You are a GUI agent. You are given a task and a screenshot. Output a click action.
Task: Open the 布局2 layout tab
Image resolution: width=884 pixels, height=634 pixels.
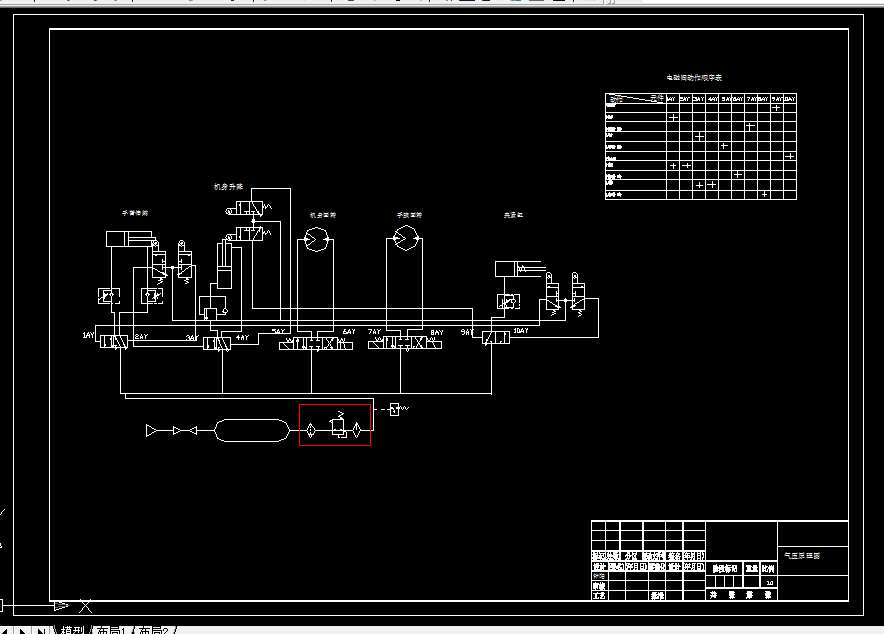click(154, 630)
